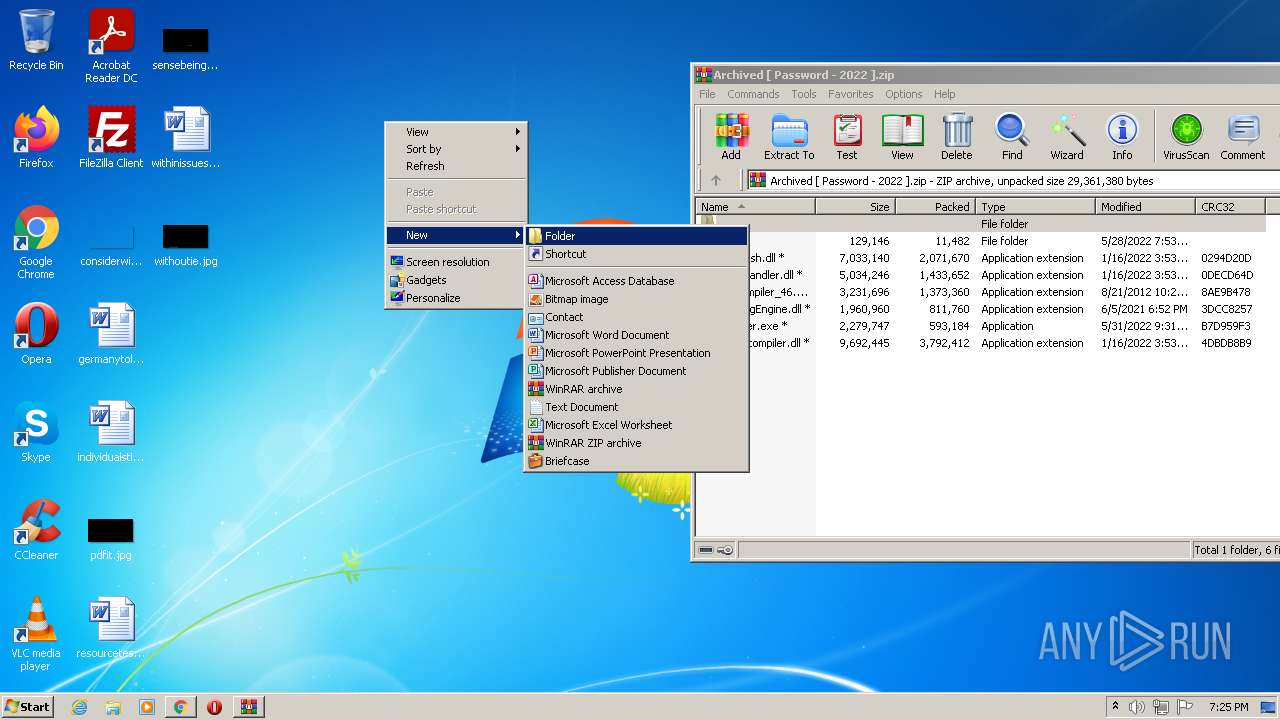The image size is (1280, 720).
Task: Choose Gadgets from context menu
Action: (456, 280)
